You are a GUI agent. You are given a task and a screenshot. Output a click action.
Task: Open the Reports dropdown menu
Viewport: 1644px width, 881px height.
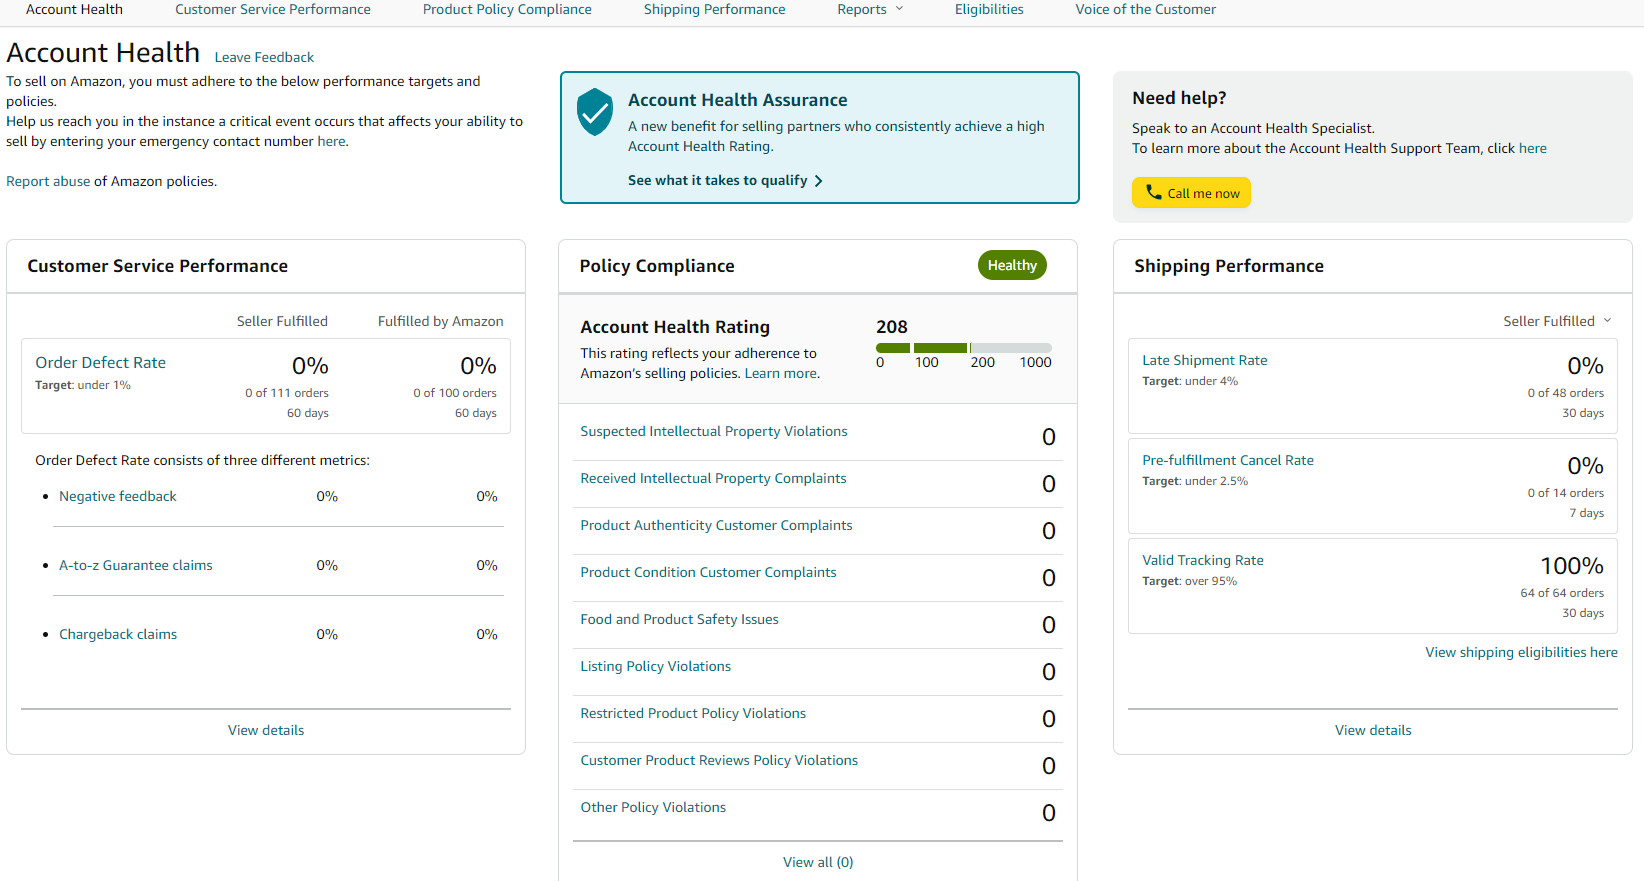870,9
